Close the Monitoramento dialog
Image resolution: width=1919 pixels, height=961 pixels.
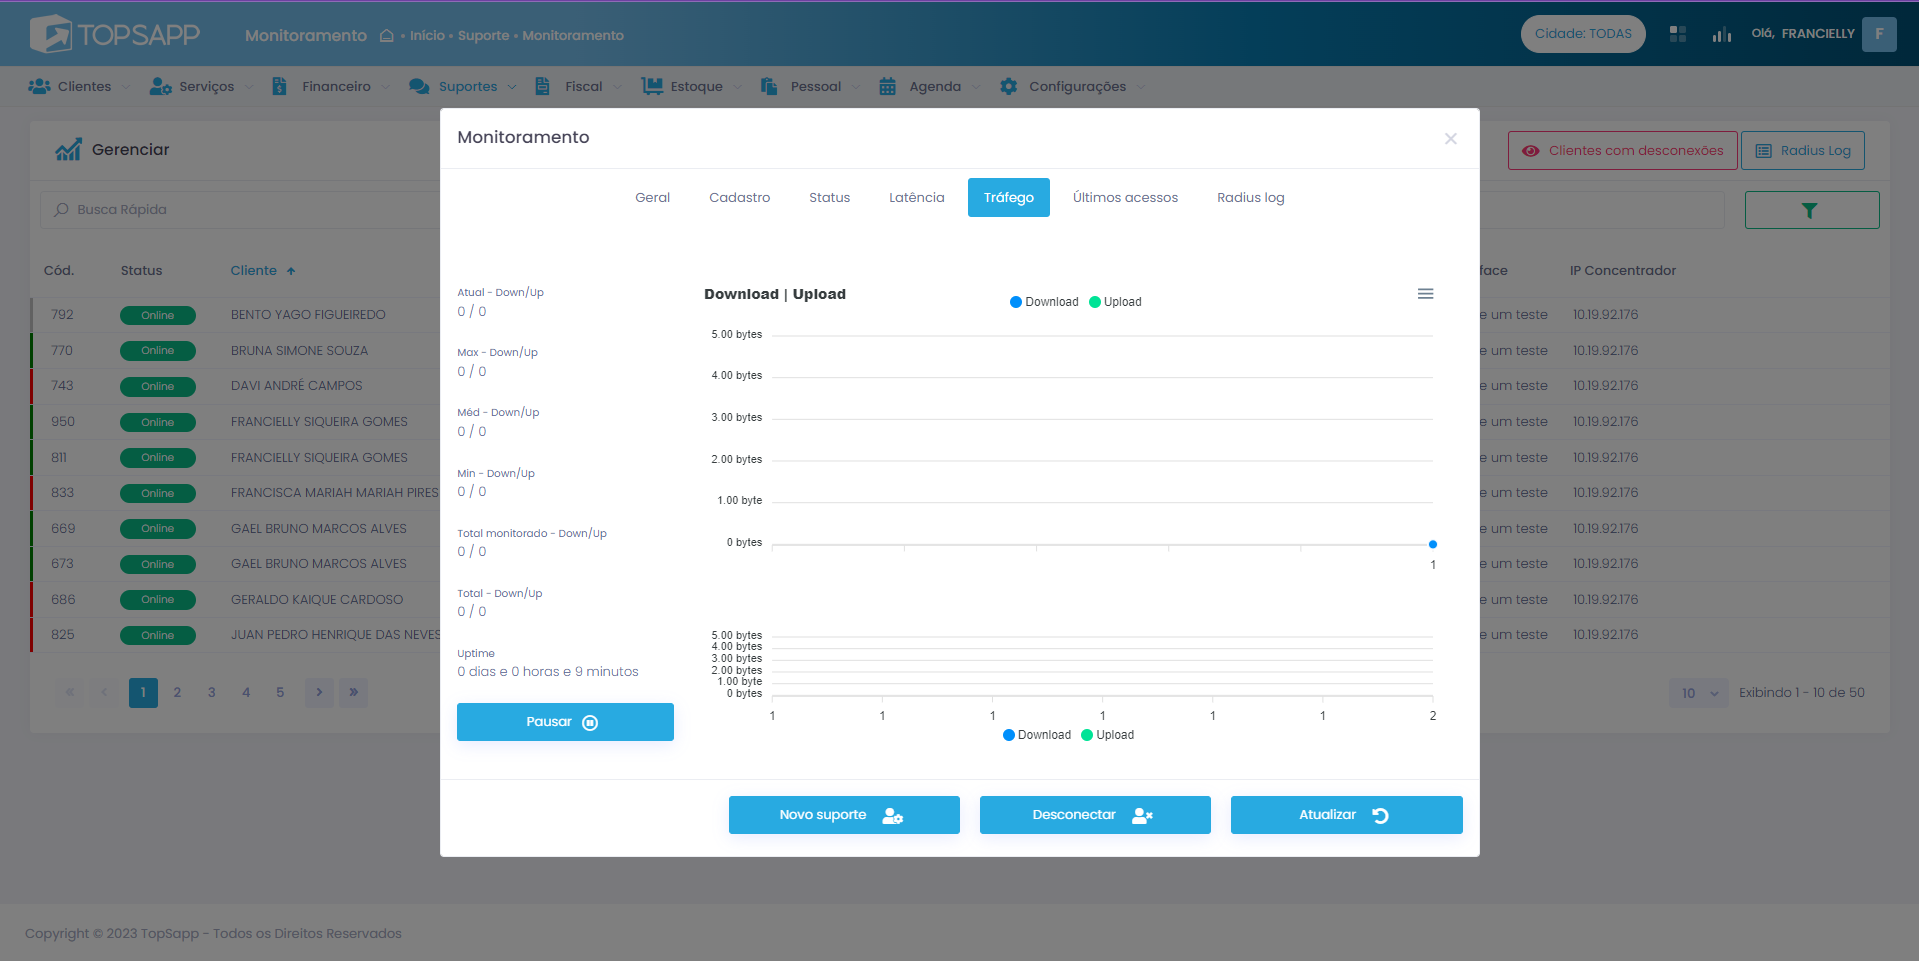(1451, 139)
